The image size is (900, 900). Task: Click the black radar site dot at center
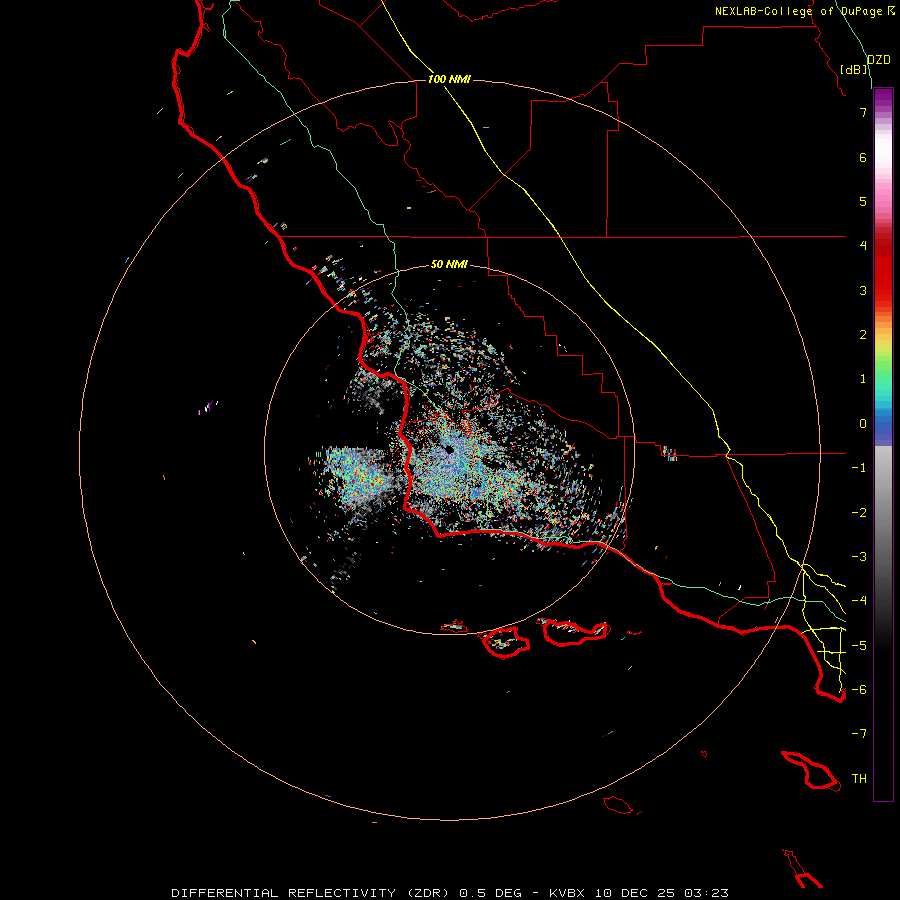[450, 449]
